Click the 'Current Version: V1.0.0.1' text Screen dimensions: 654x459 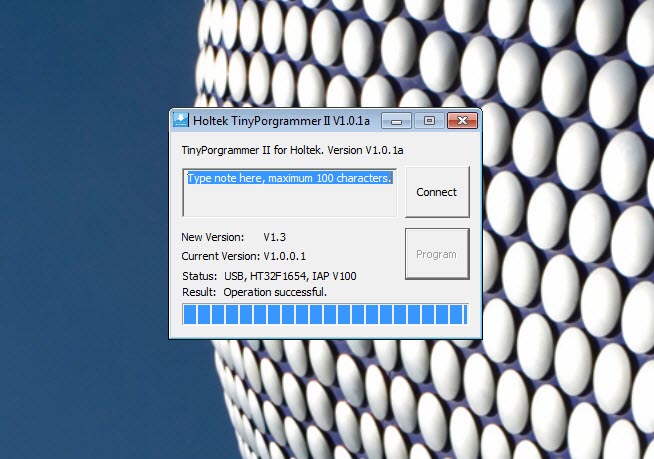(244, 256)
